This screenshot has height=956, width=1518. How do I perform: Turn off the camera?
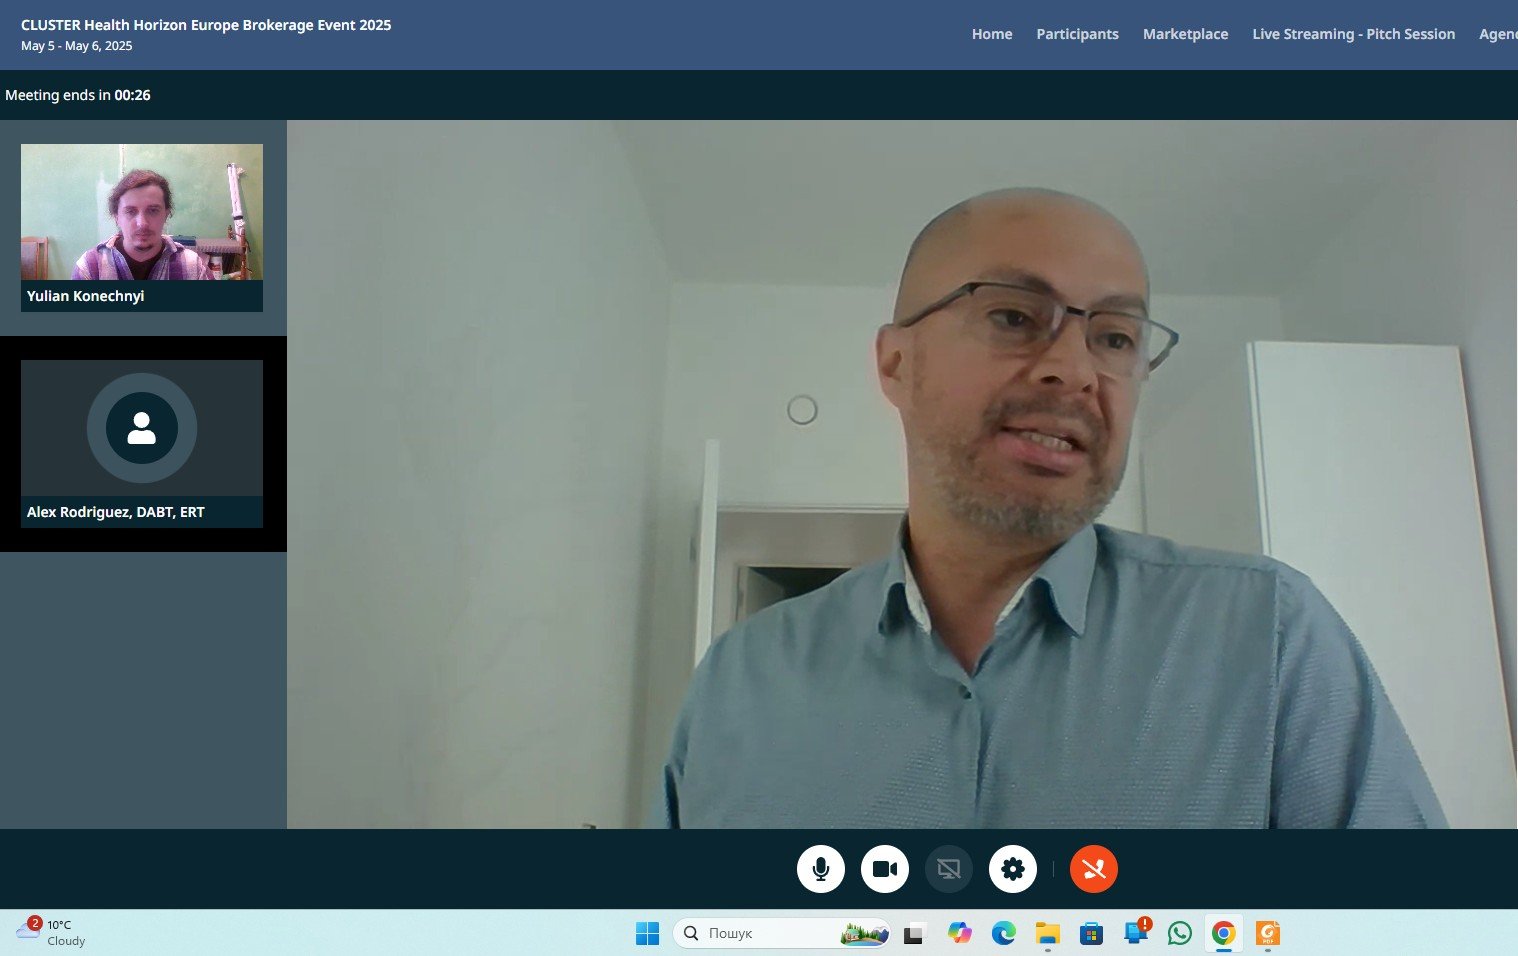pyautogui.click(x=884, y=869)
